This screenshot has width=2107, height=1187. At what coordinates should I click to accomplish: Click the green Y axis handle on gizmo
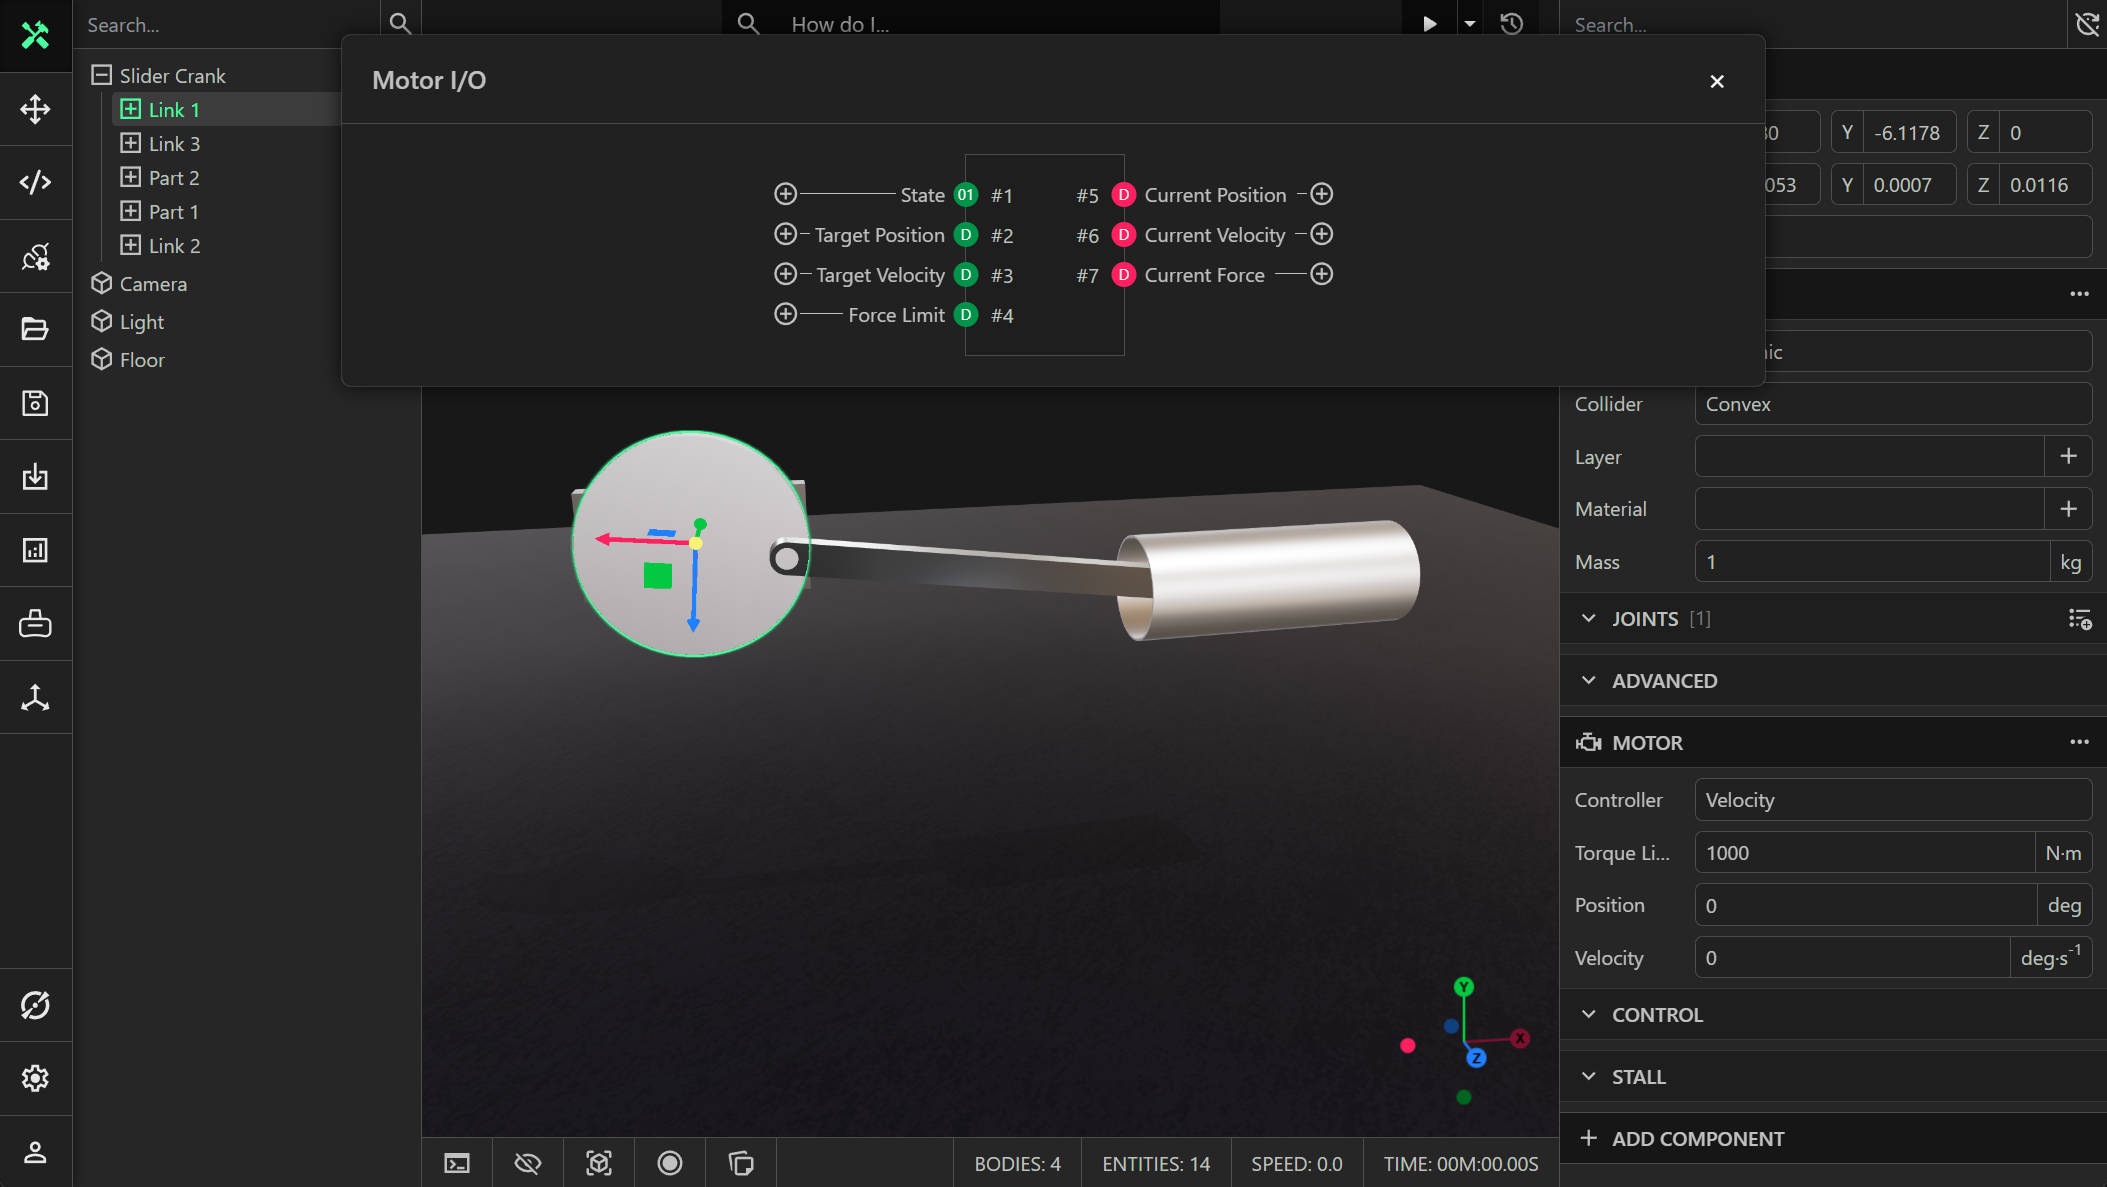pos(1464,987)
